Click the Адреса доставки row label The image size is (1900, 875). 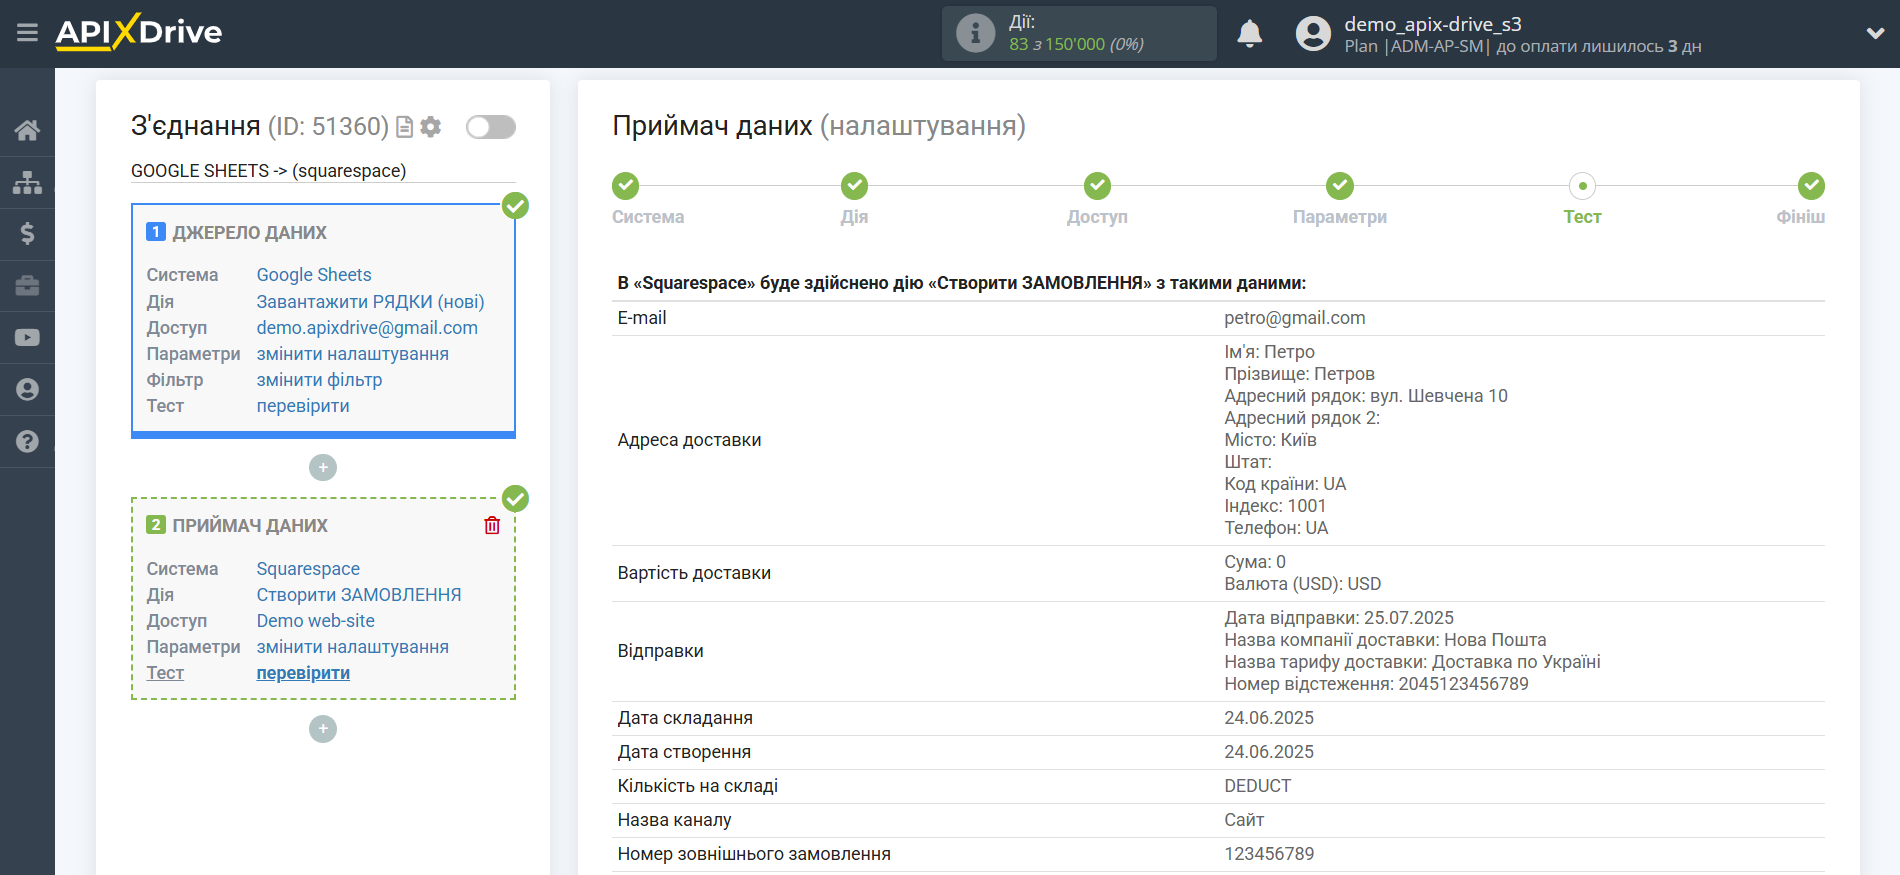689,440
